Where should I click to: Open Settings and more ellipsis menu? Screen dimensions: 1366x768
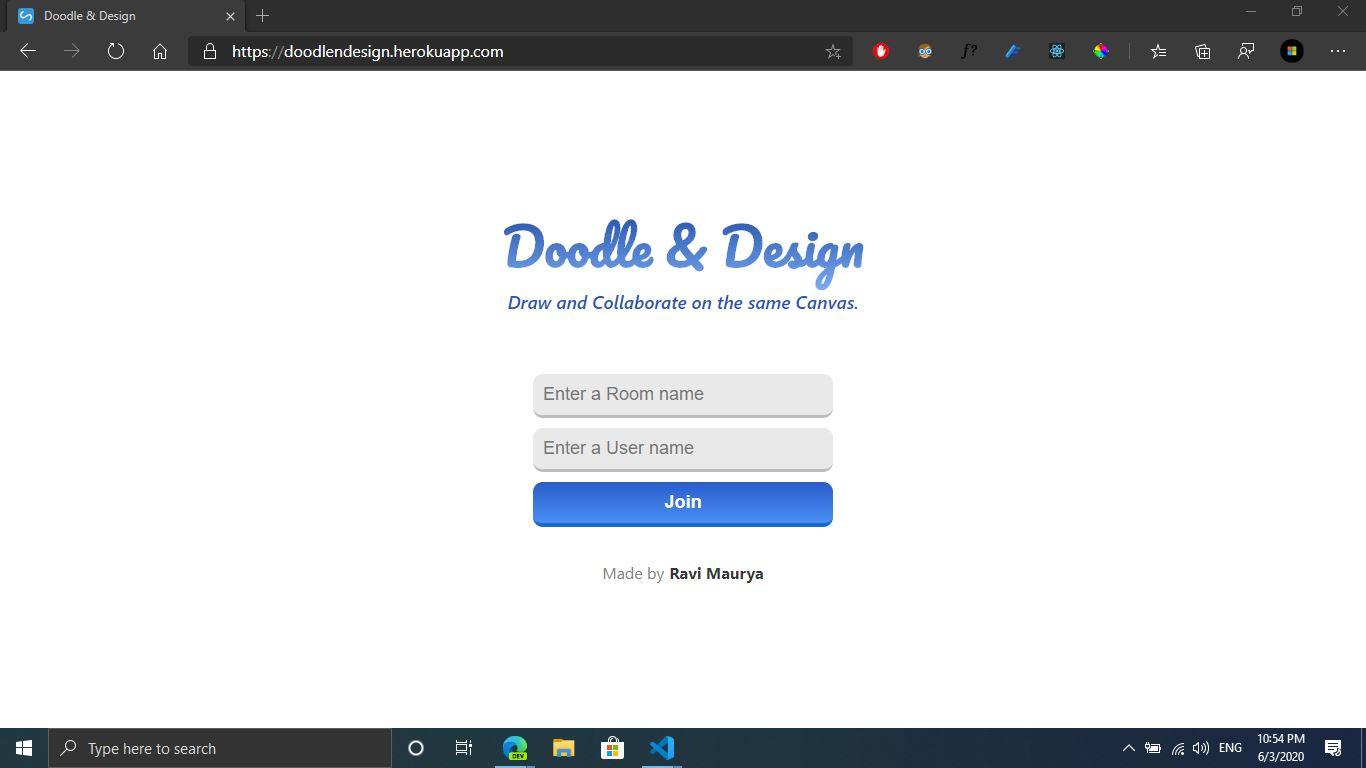(1338, 51)
